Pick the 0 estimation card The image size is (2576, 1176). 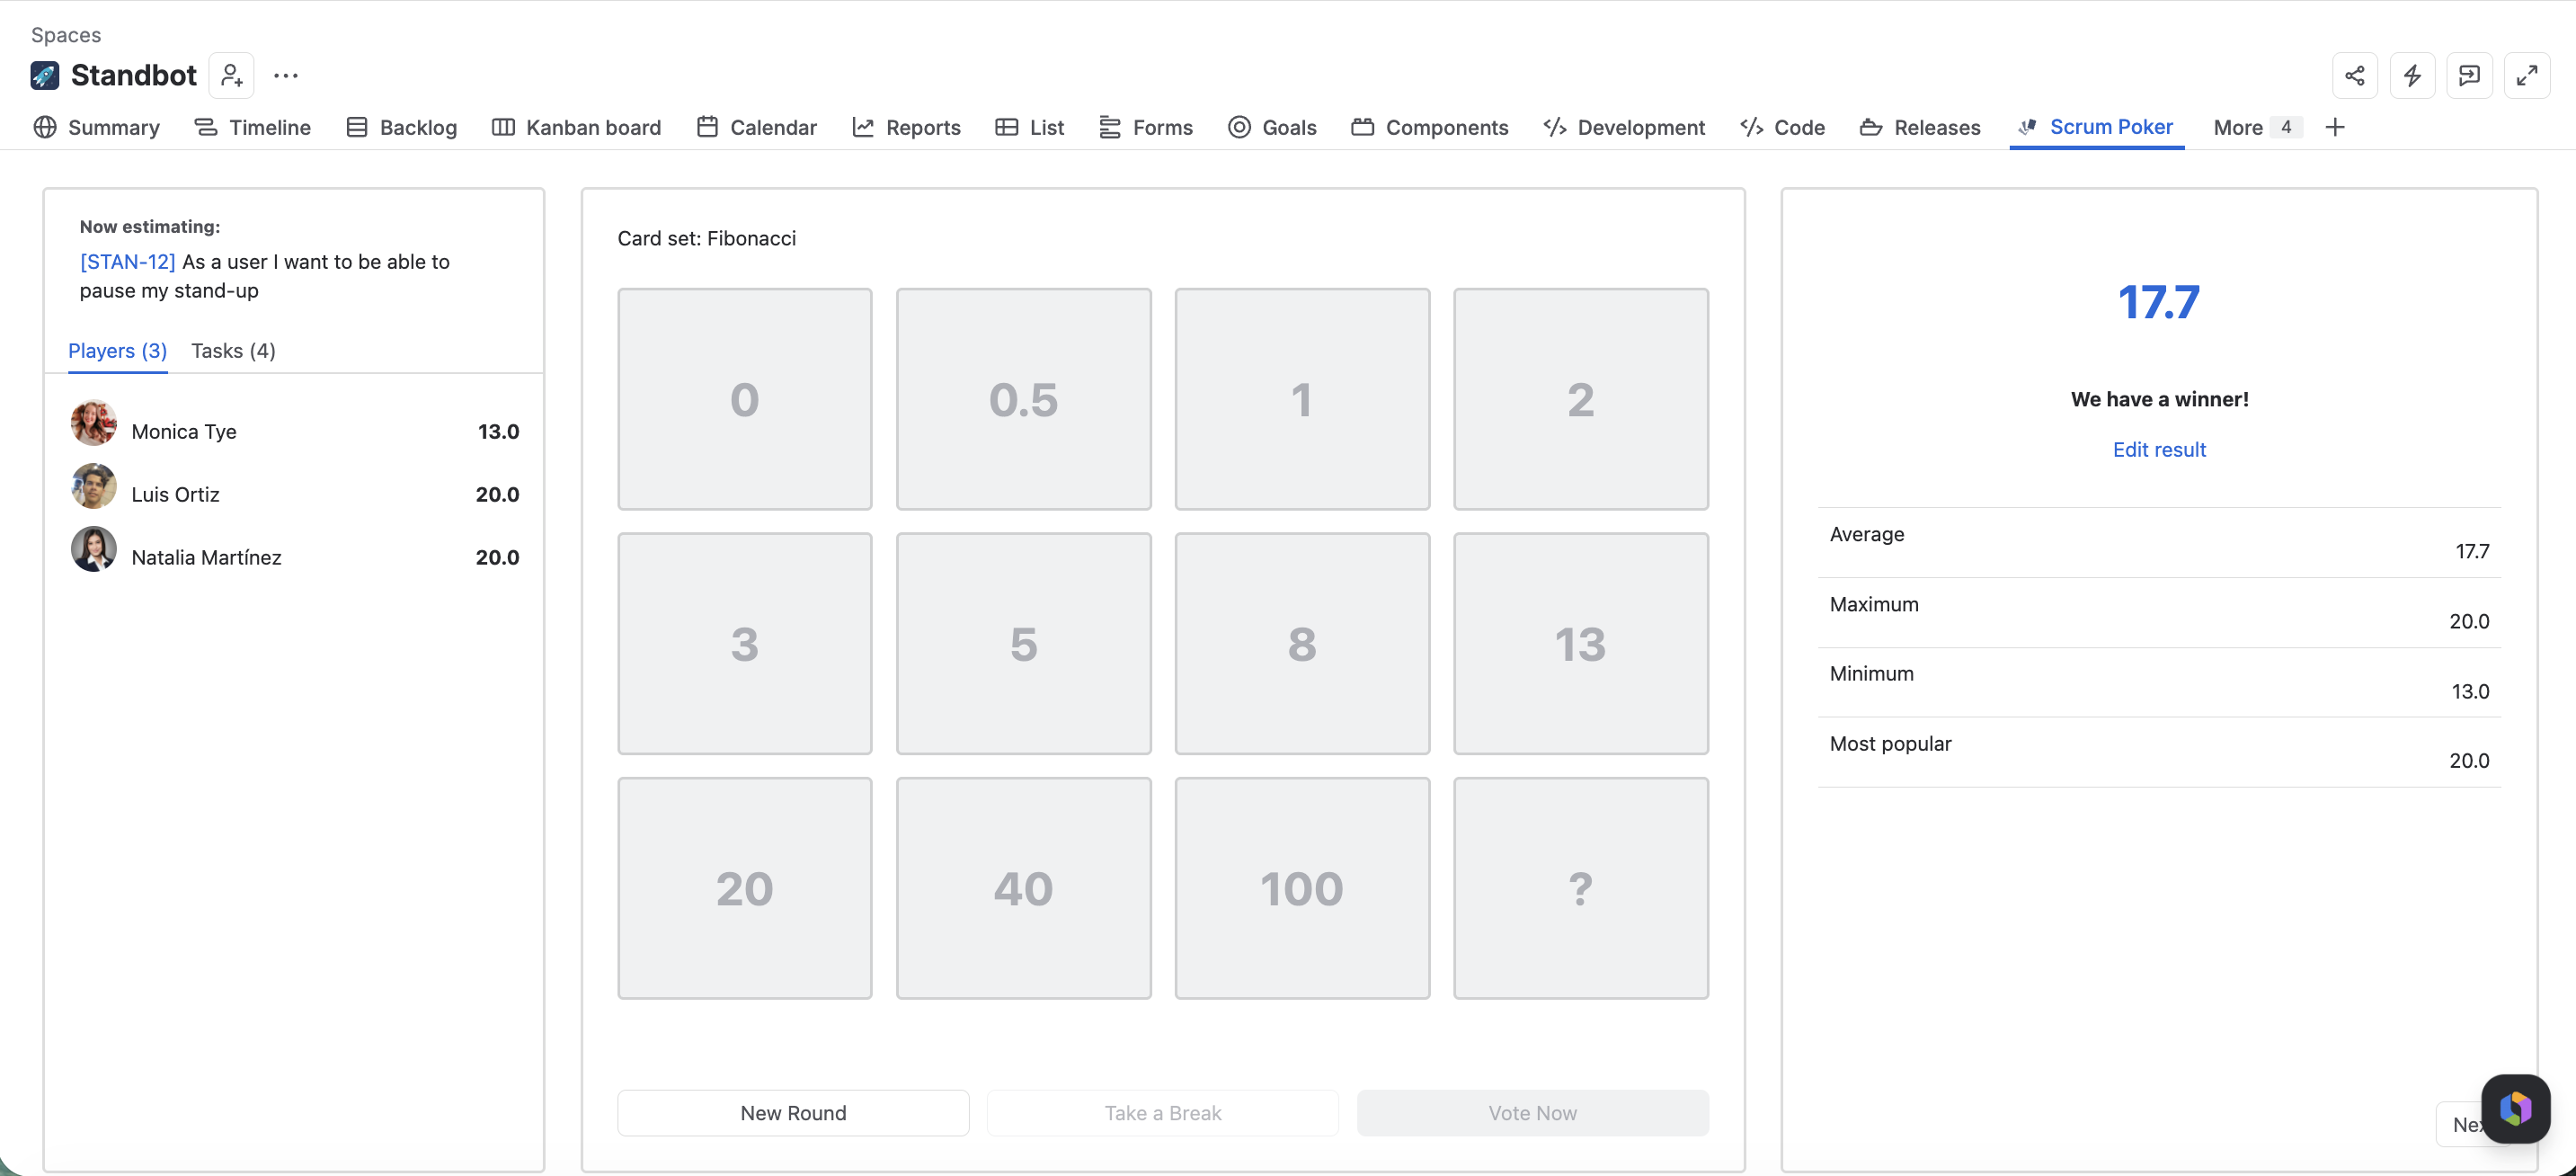(745, 399)
